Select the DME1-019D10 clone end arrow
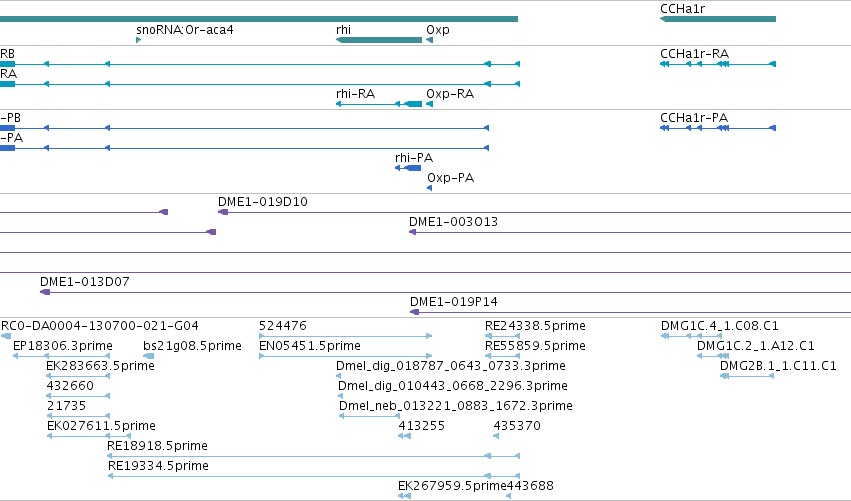The height and width of the screenshot is (501, 851). [x=223, y=212]
